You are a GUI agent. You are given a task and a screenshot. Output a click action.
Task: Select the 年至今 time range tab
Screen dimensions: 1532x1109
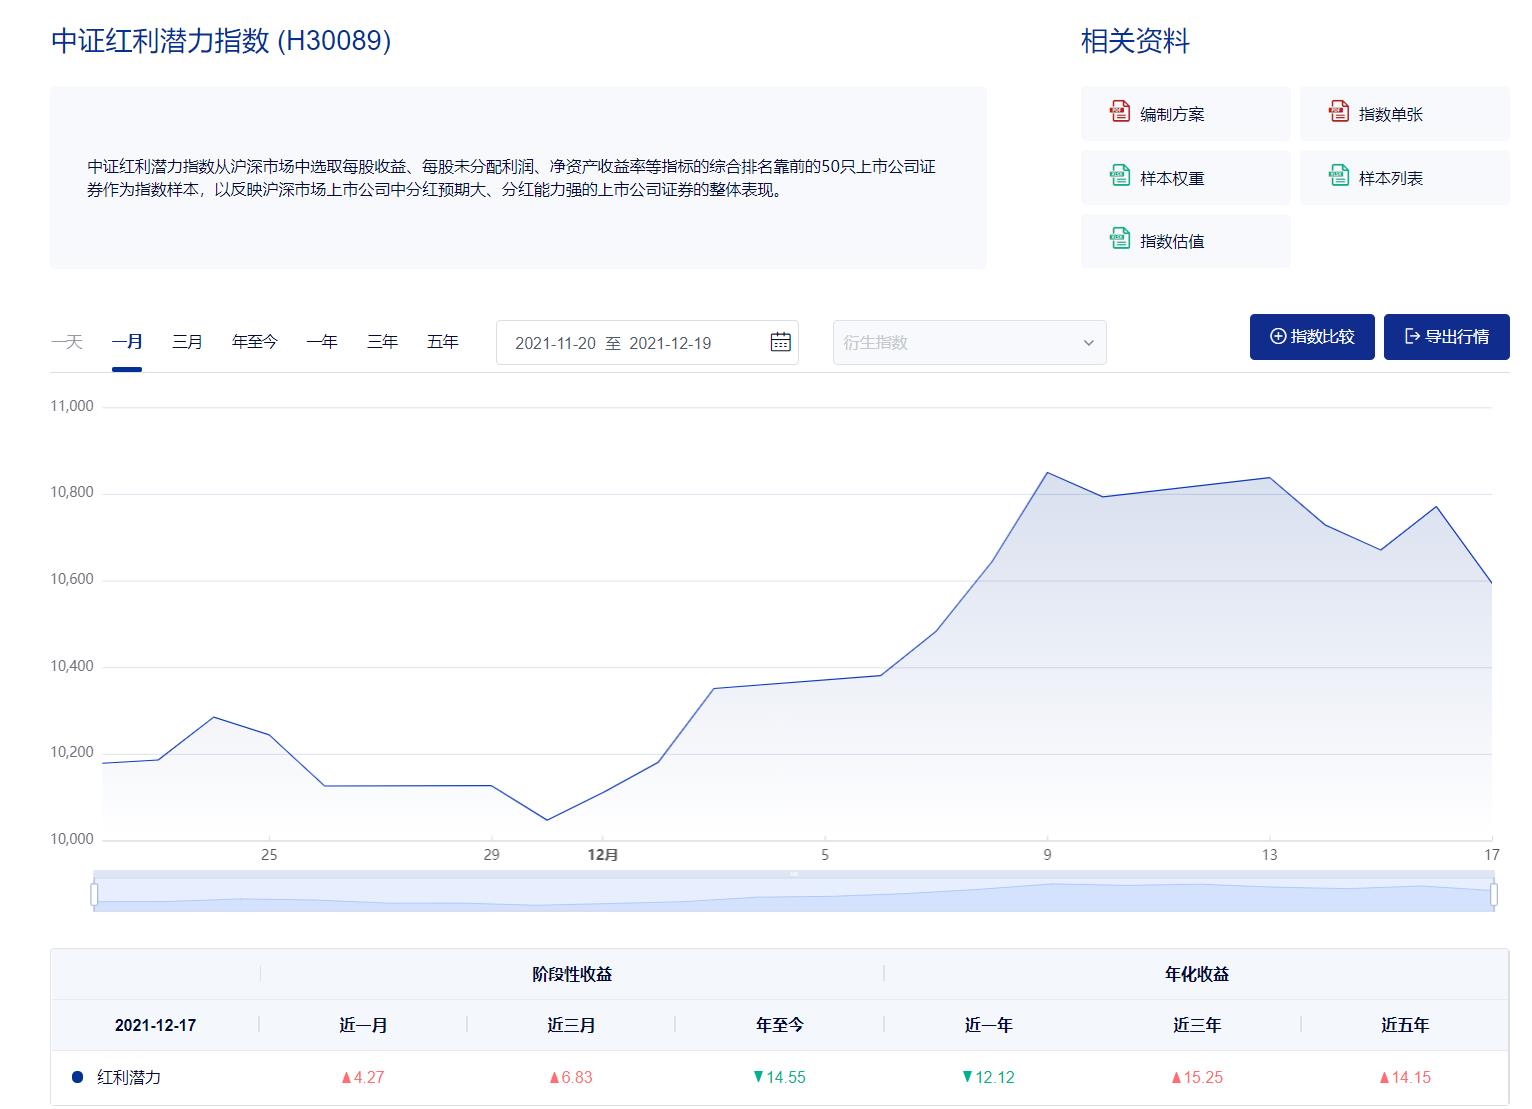254,342
